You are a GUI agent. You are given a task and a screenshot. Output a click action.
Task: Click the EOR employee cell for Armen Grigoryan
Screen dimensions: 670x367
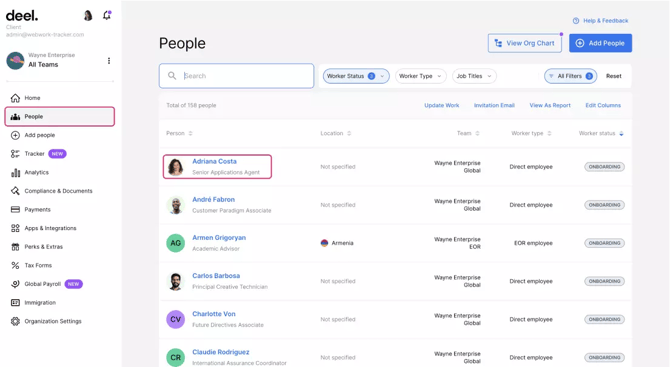(x=533, y=243)
